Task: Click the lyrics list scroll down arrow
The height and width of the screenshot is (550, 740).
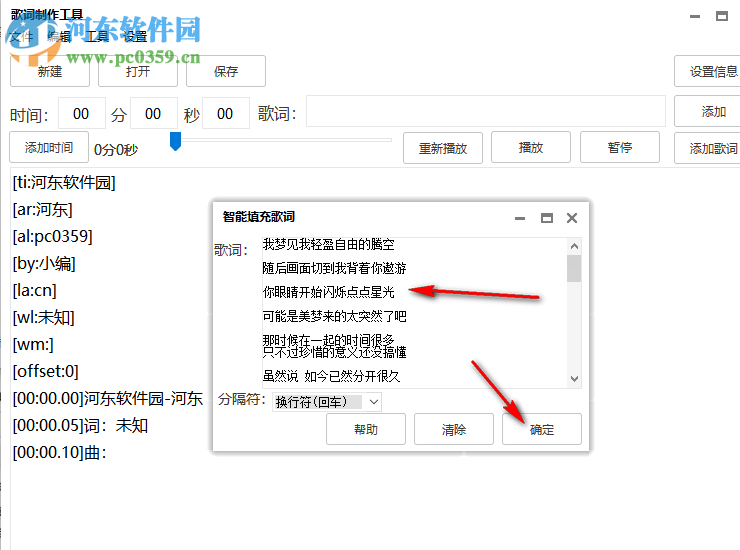Action: coord(574,379)
